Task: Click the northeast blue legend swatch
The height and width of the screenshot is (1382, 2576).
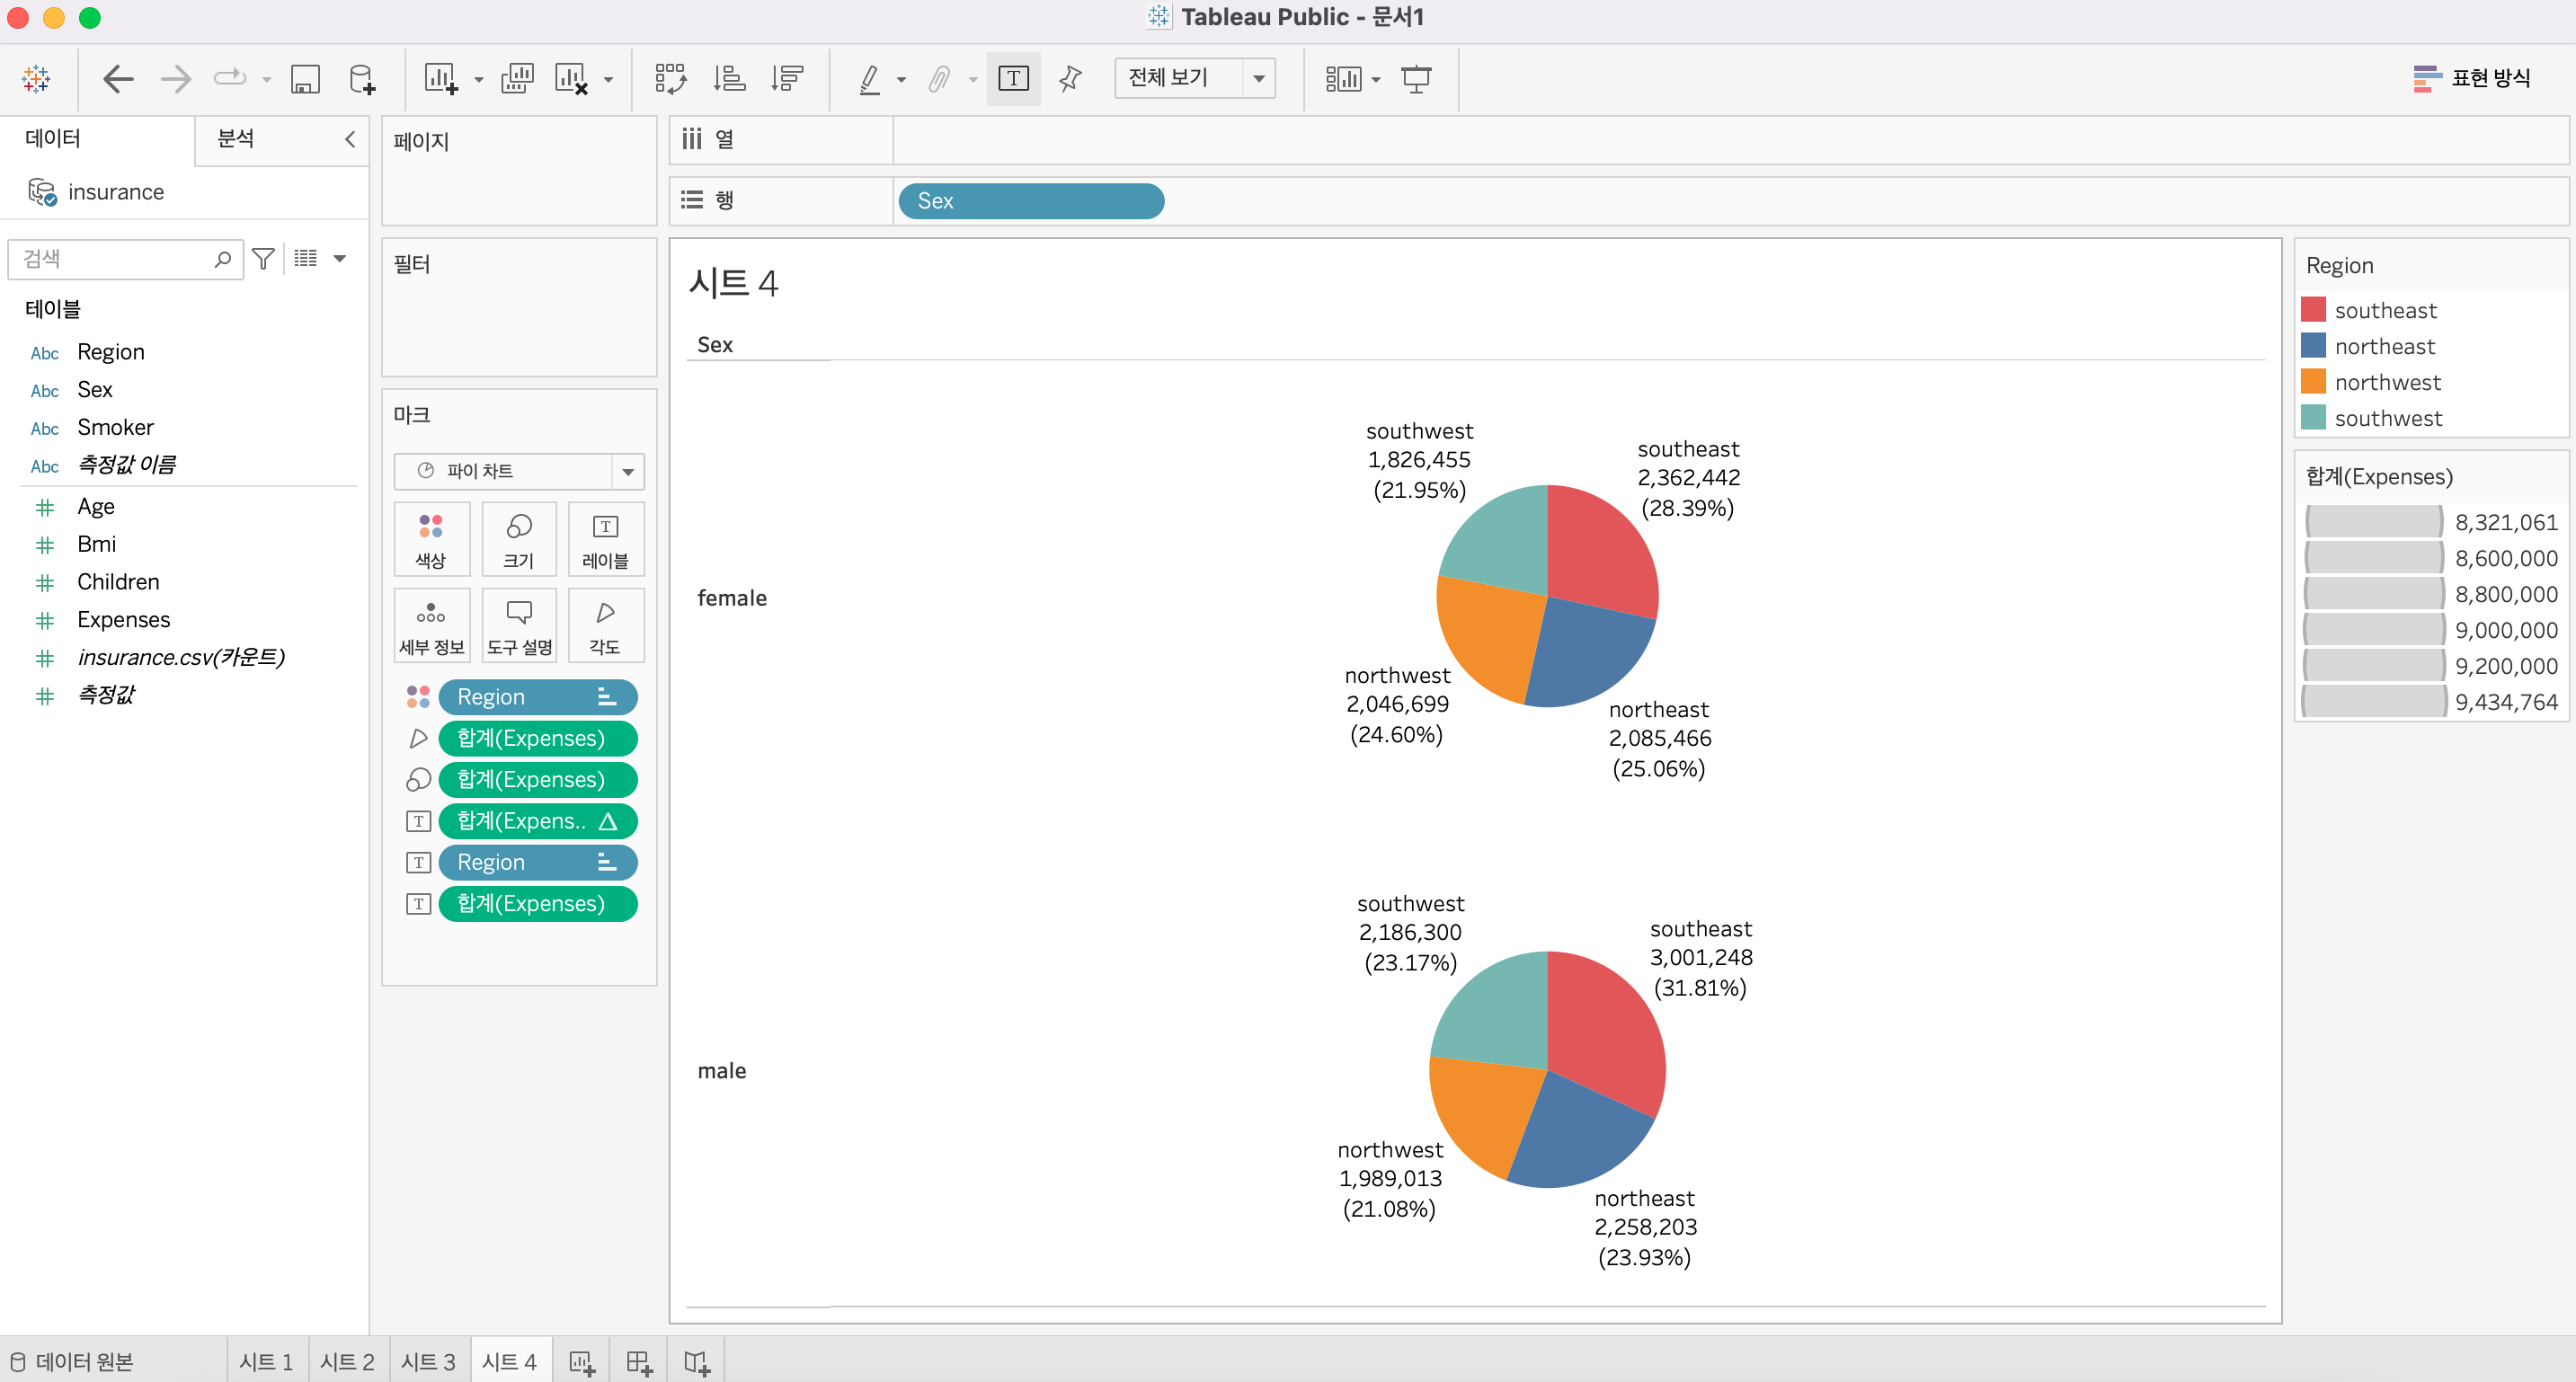Action: click(2312, 345)
